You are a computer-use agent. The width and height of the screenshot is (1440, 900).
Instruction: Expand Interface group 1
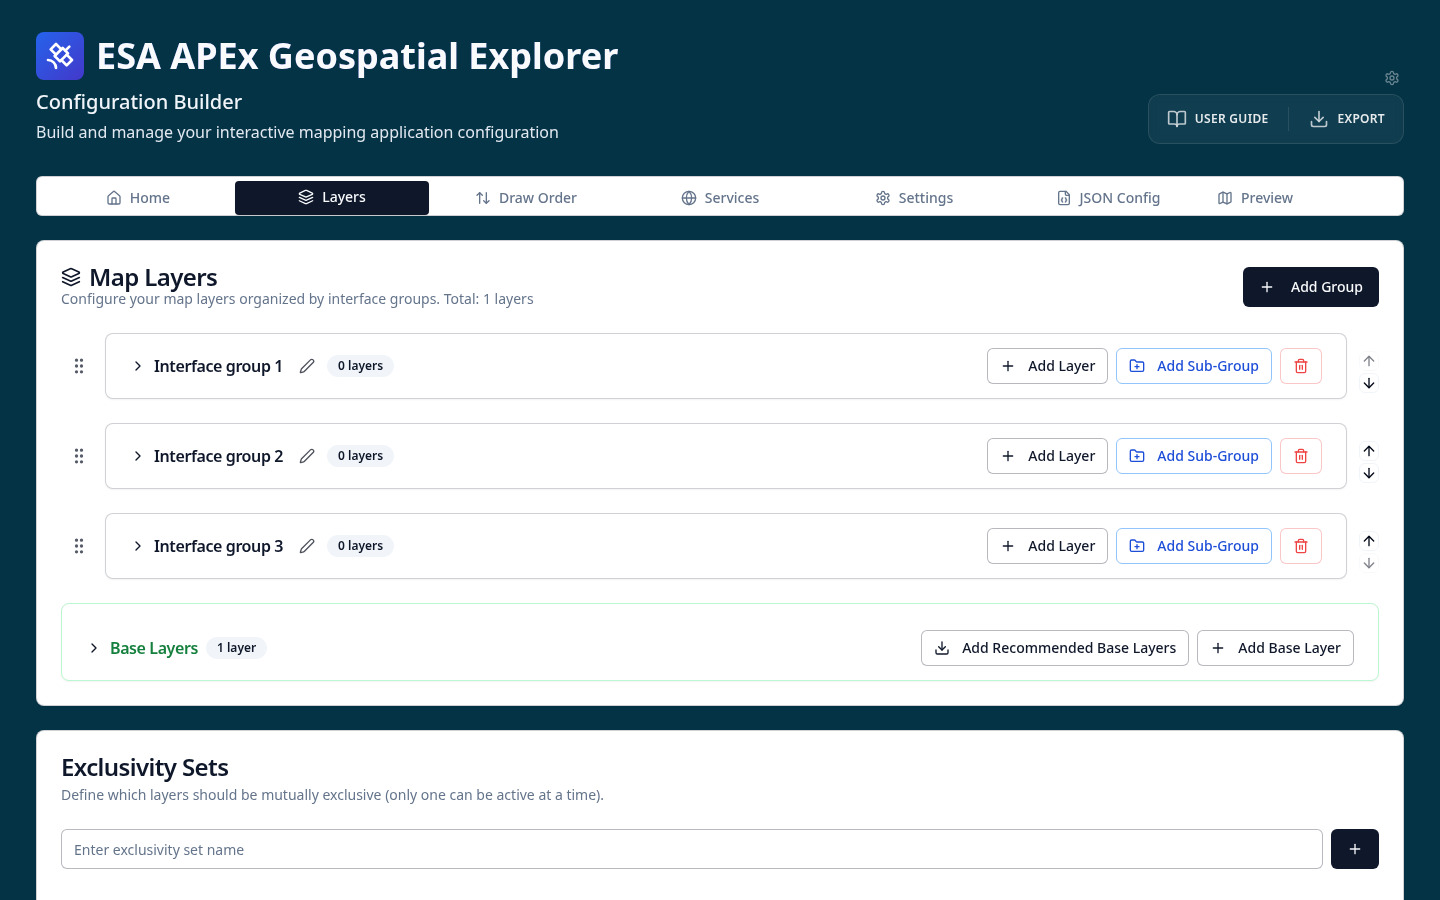click(138, 366)
